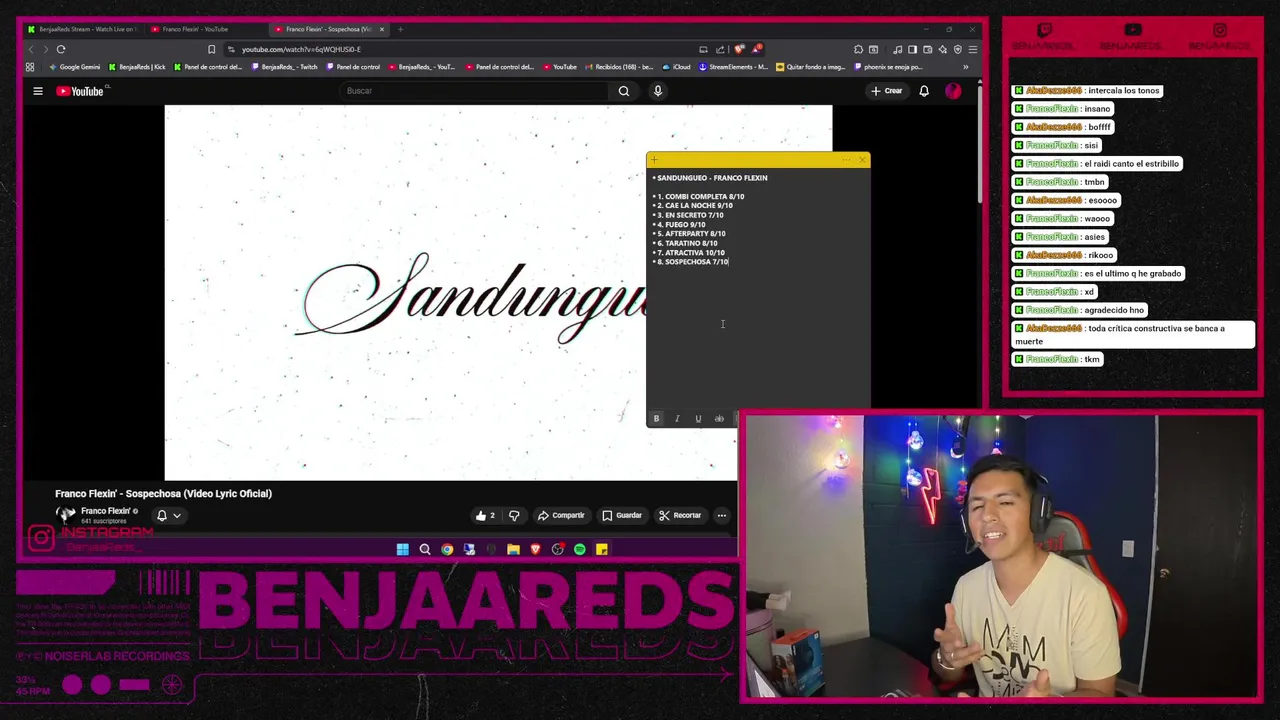Toggle bold in sticky note
Viewport: 1280px width, 720px height.
point(656,418)
